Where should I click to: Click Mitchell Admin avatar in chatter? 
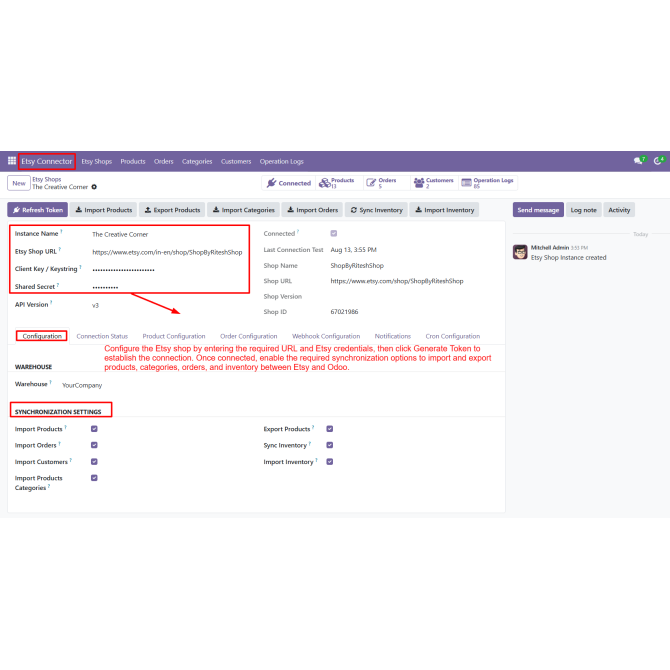click(520, 252)
